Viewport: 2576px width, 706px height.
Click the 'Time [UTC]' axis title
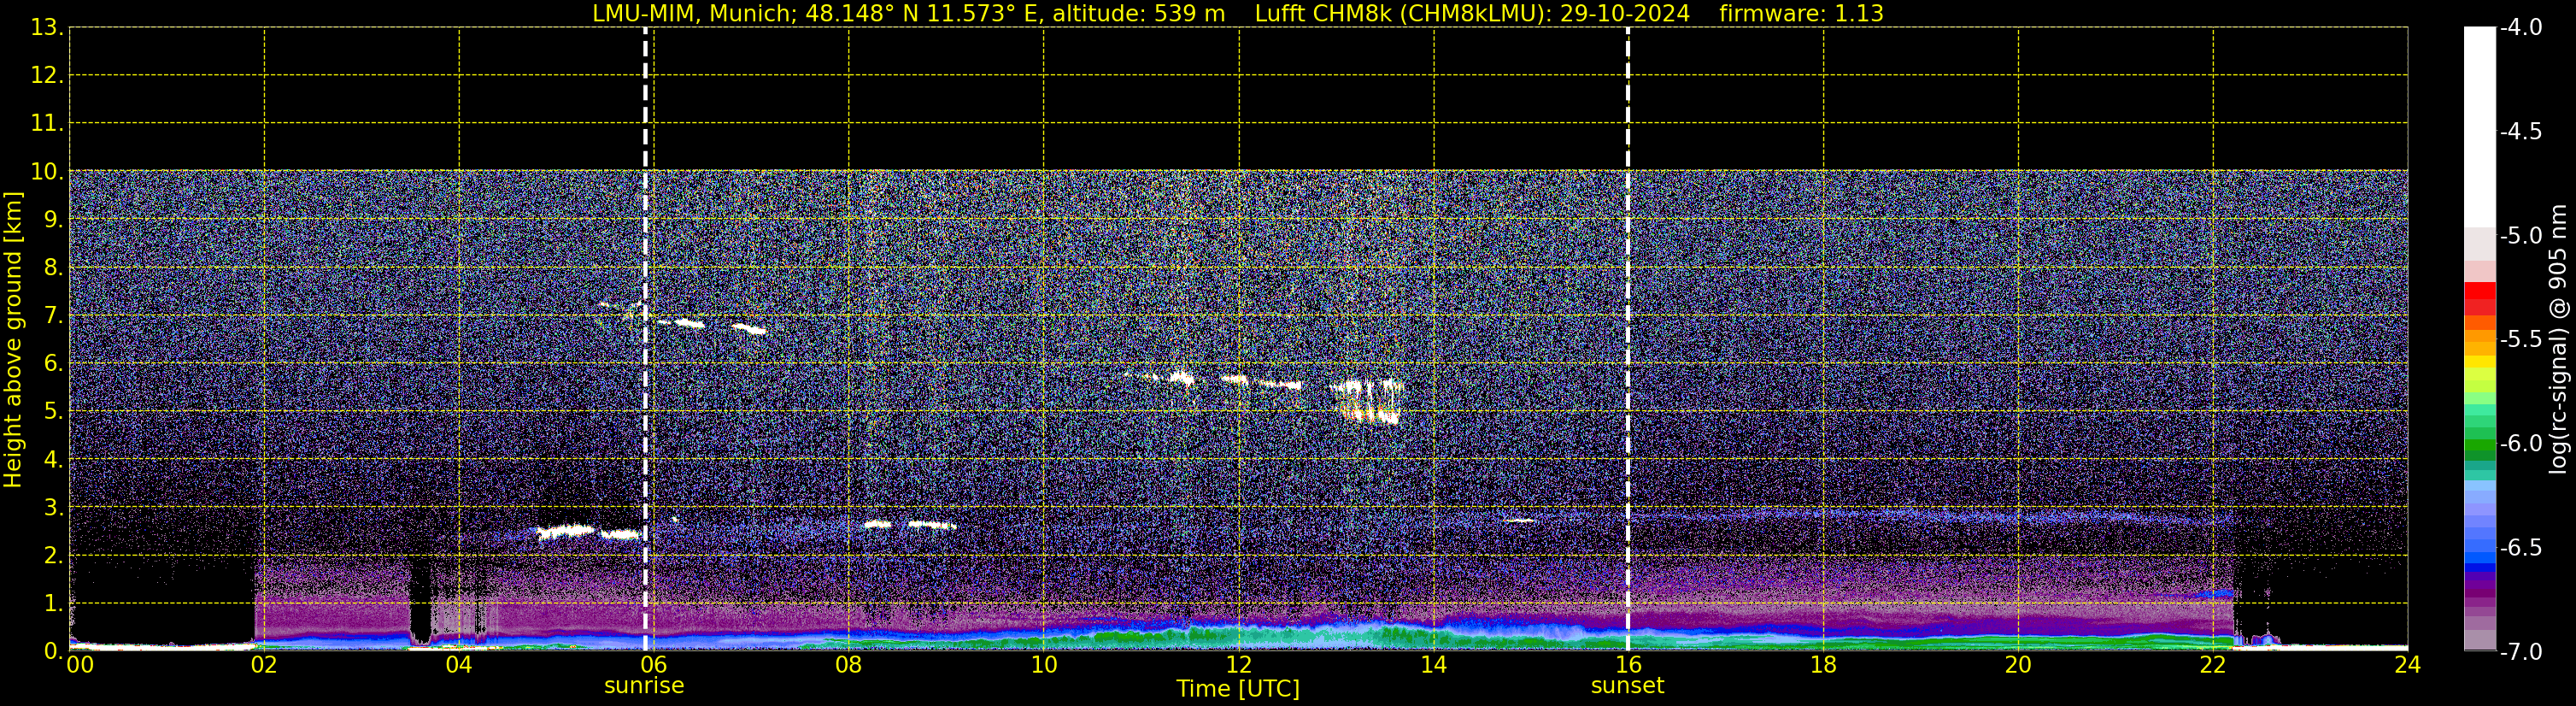[x=1238, y=689]
